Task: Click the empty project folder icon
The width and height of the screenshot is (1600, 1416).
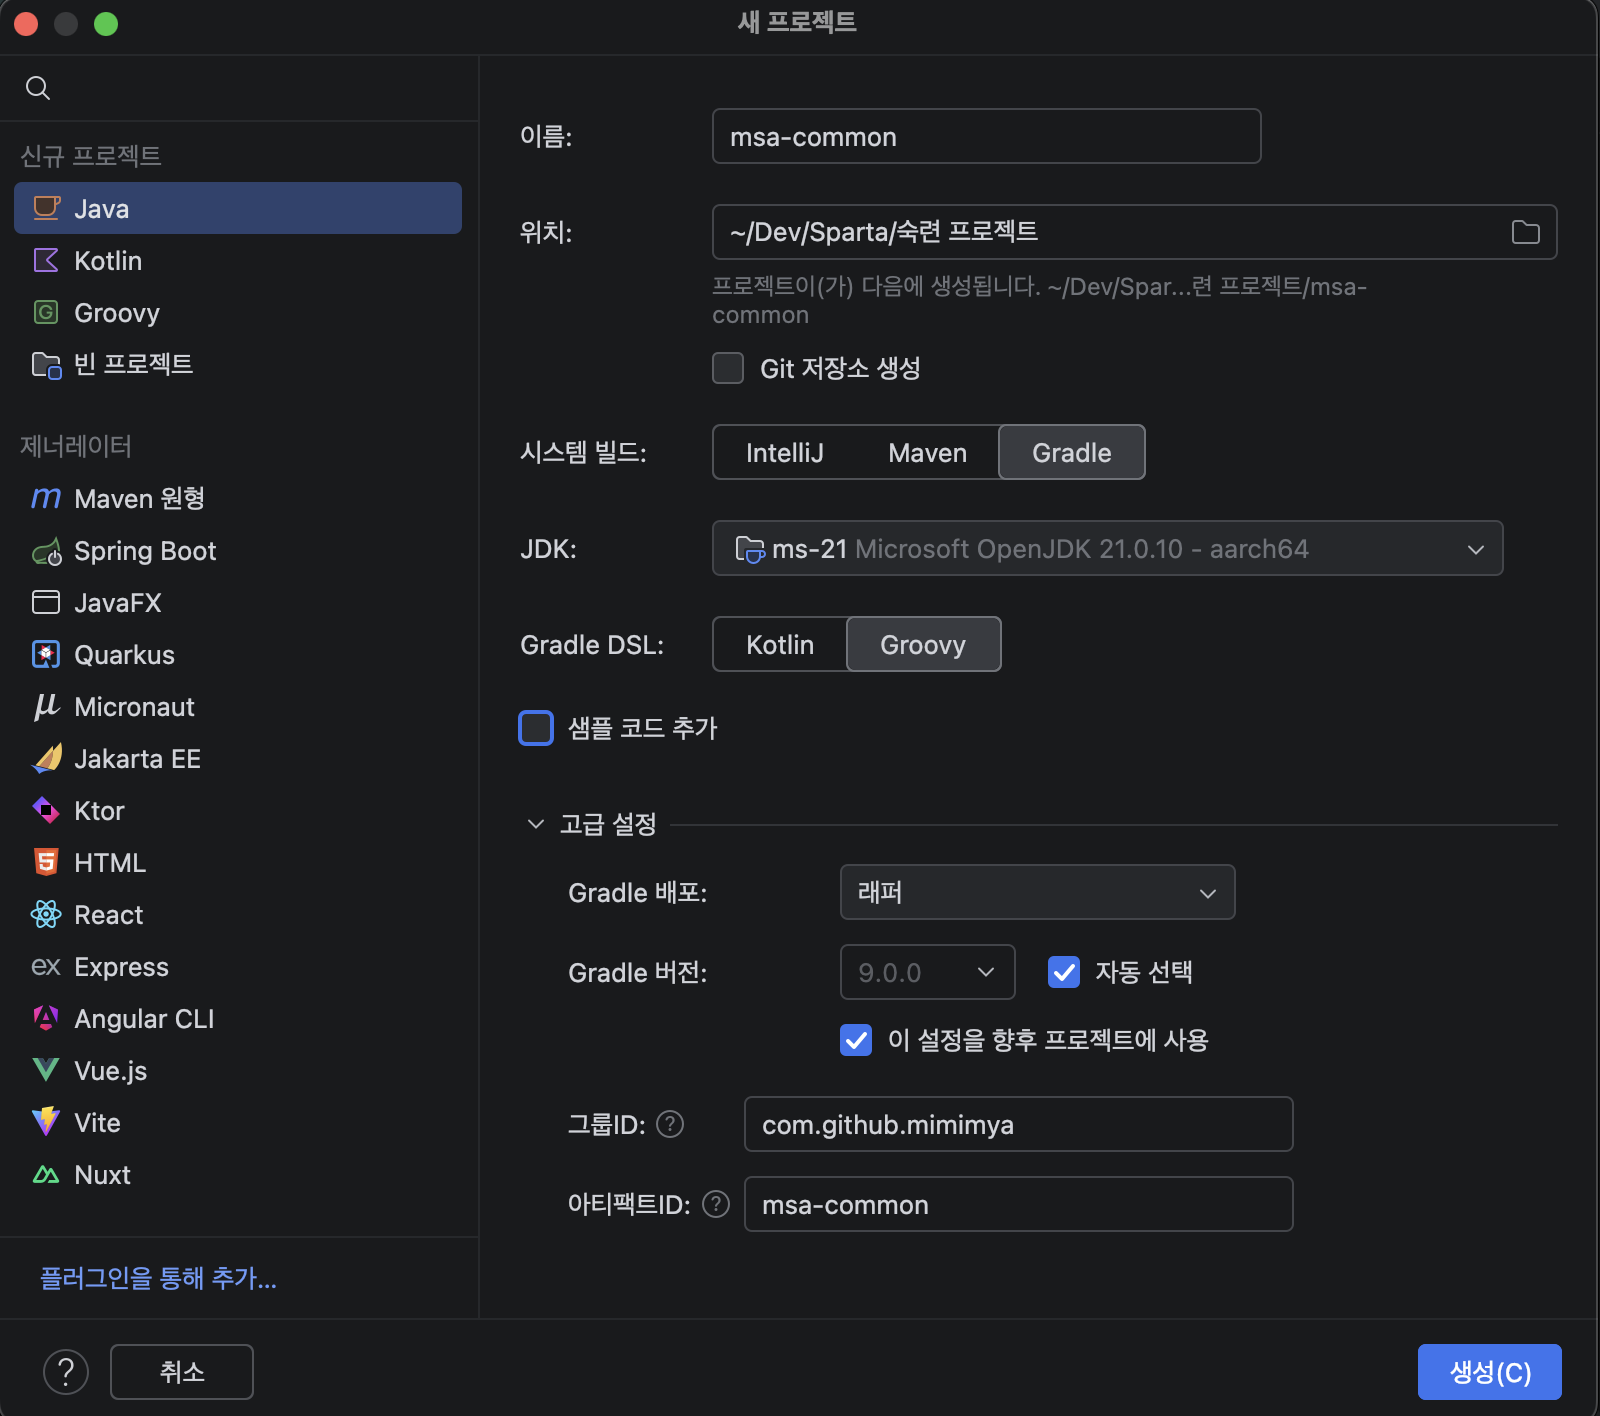Action: coord(47,365)
